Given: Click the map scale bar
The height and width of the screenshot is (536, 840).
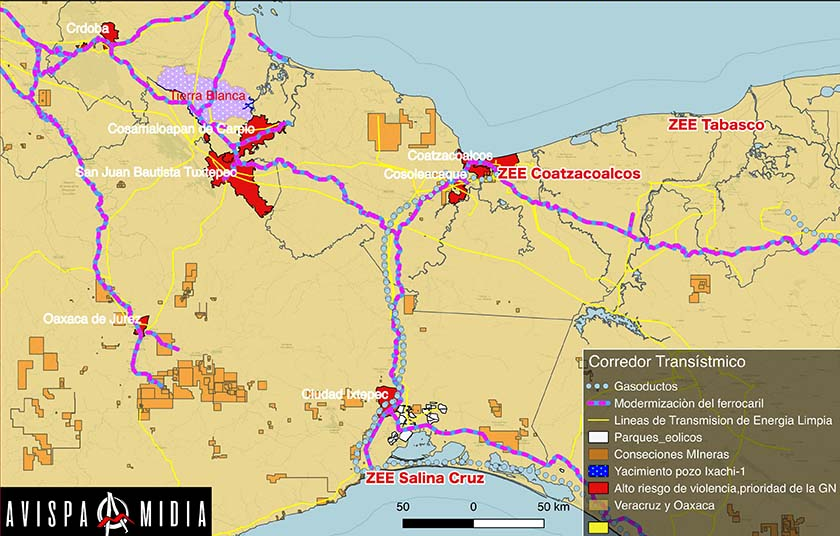Looking at the screenshot, I should coord(472,522).
